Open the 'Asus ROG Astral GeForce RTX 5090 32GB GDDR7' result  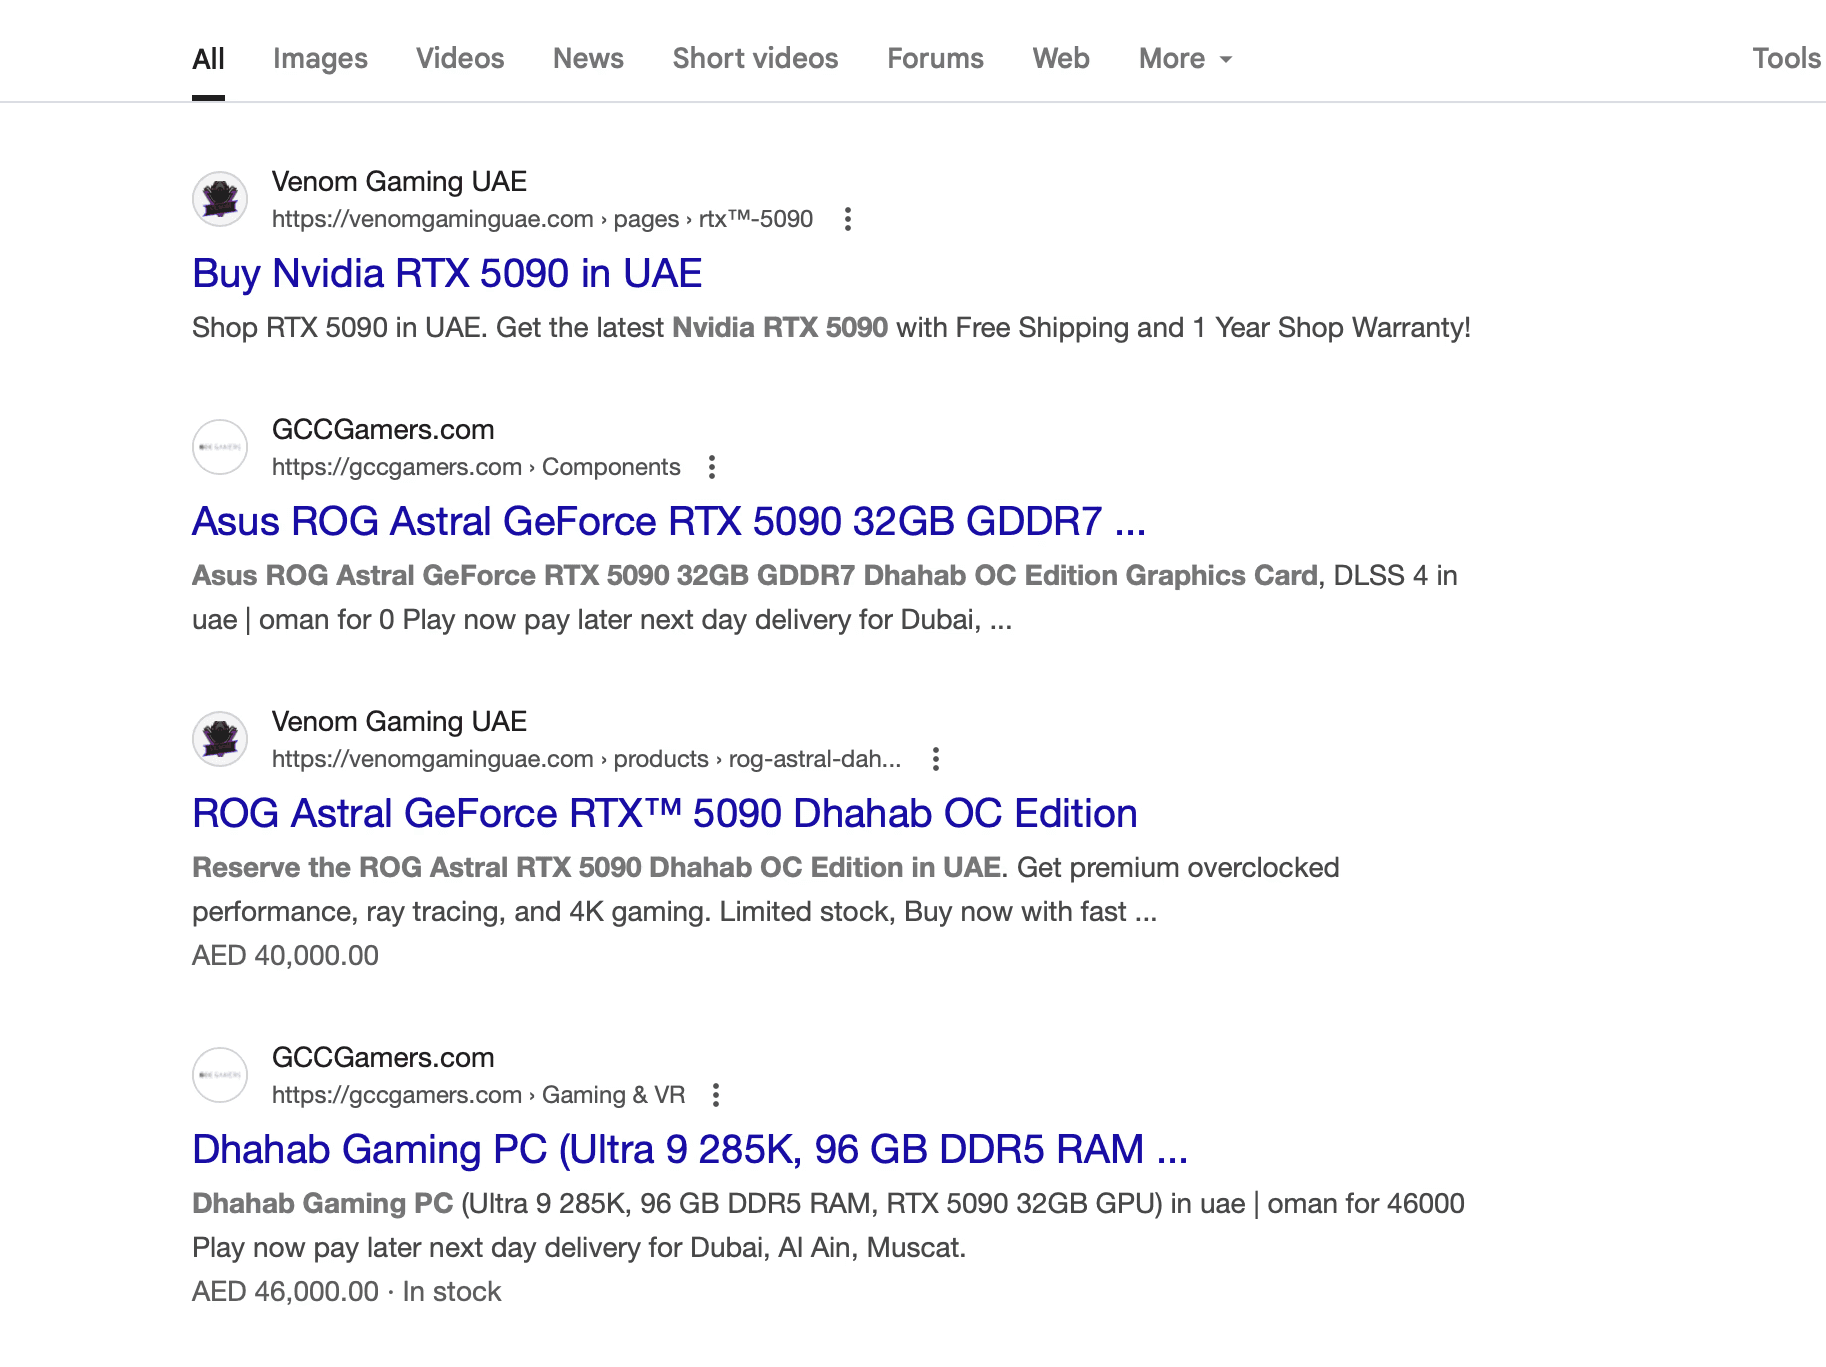click(669, 521)
